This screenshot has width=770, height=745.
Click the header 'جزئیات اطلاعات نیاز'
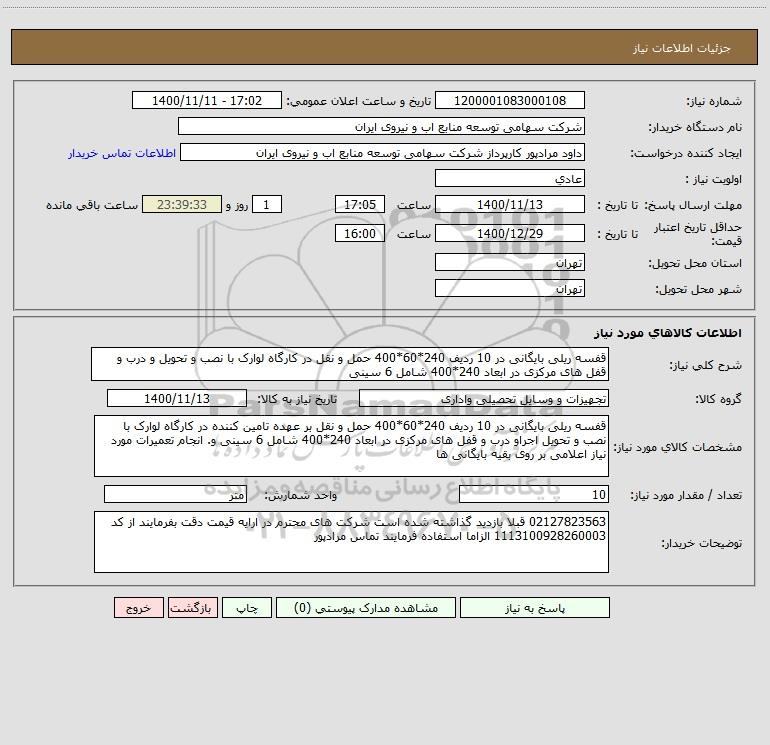click(x=681, y=48)
